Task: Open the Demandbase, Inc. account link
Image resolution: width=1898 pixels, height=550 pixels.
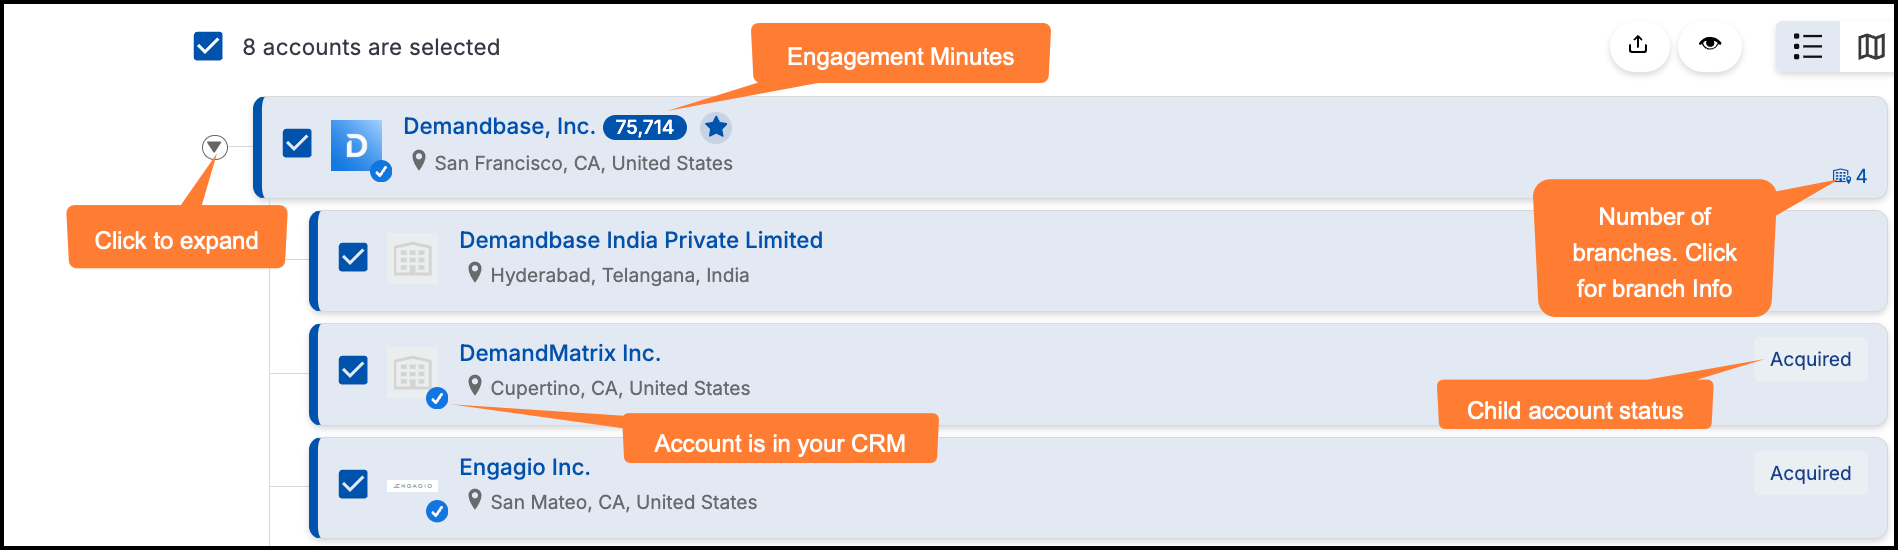Action: [499, 126]
